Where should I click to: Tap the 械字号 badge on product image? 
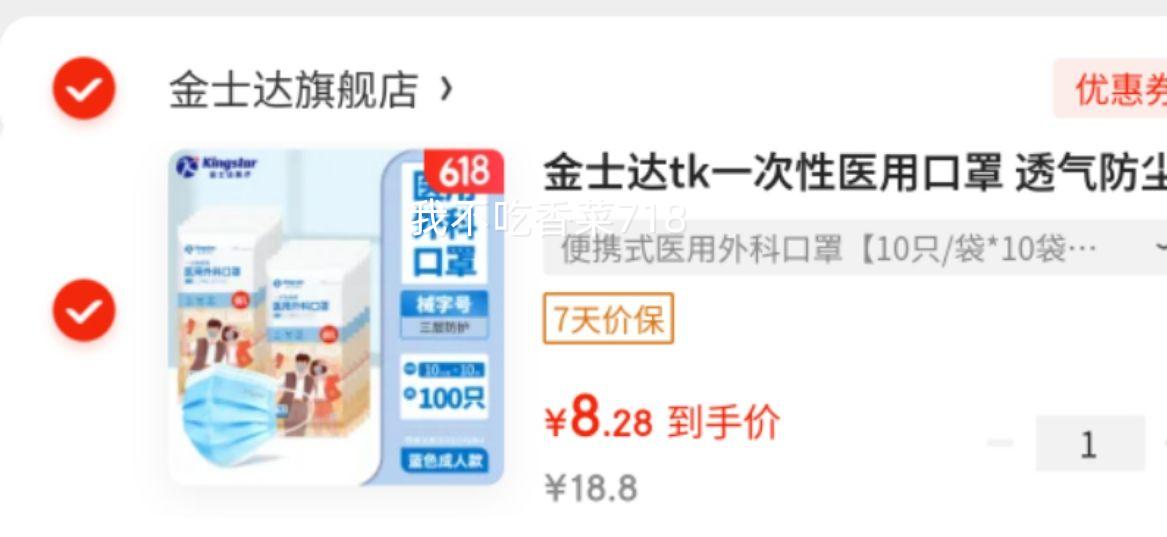click(444, 304)
